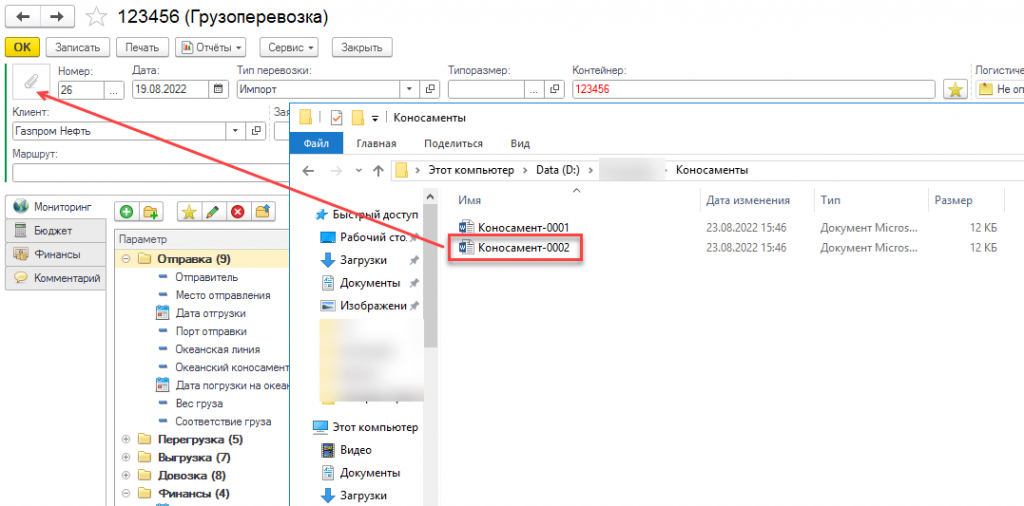Click the Записать button
The image size is (1024, 506).
click(77, 47)
